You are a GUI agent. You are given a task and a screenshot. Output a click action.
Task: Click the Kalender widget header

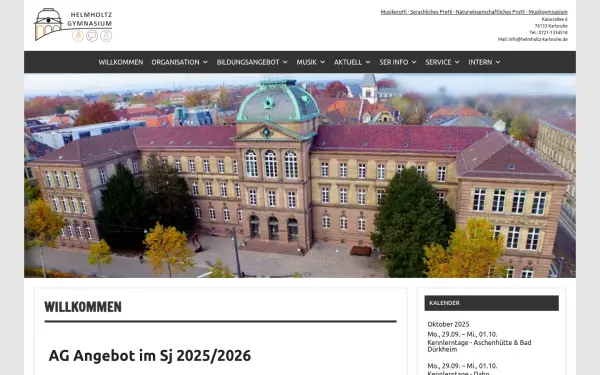tap(492, 303)
